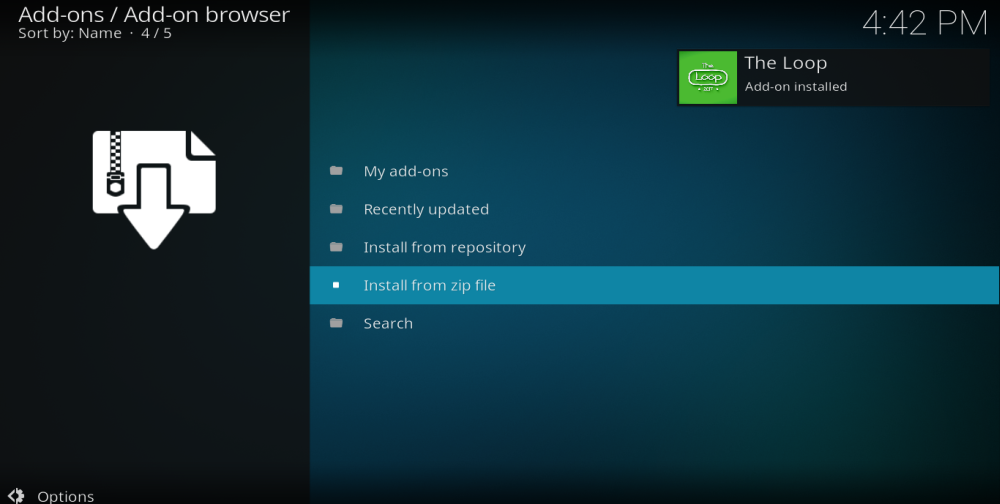Click the large zip file download icon
This screenshot has height=504, width=1000.
(154, 189)
